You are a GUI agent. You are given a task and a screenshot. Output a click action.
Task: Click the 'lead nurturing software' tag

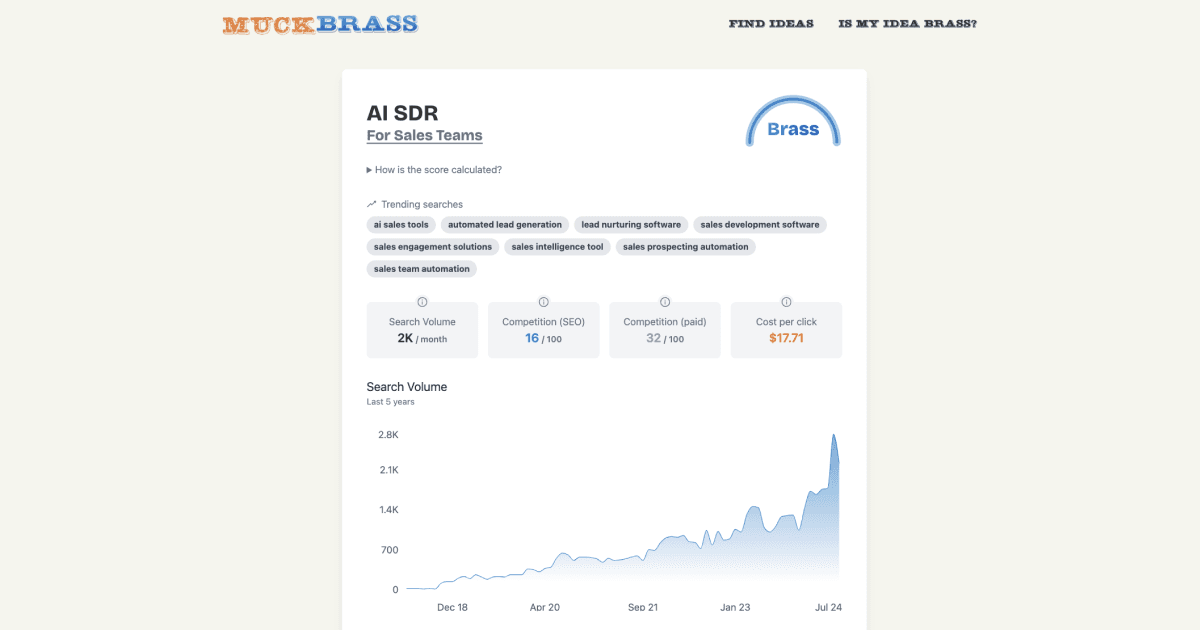[631, 225]
